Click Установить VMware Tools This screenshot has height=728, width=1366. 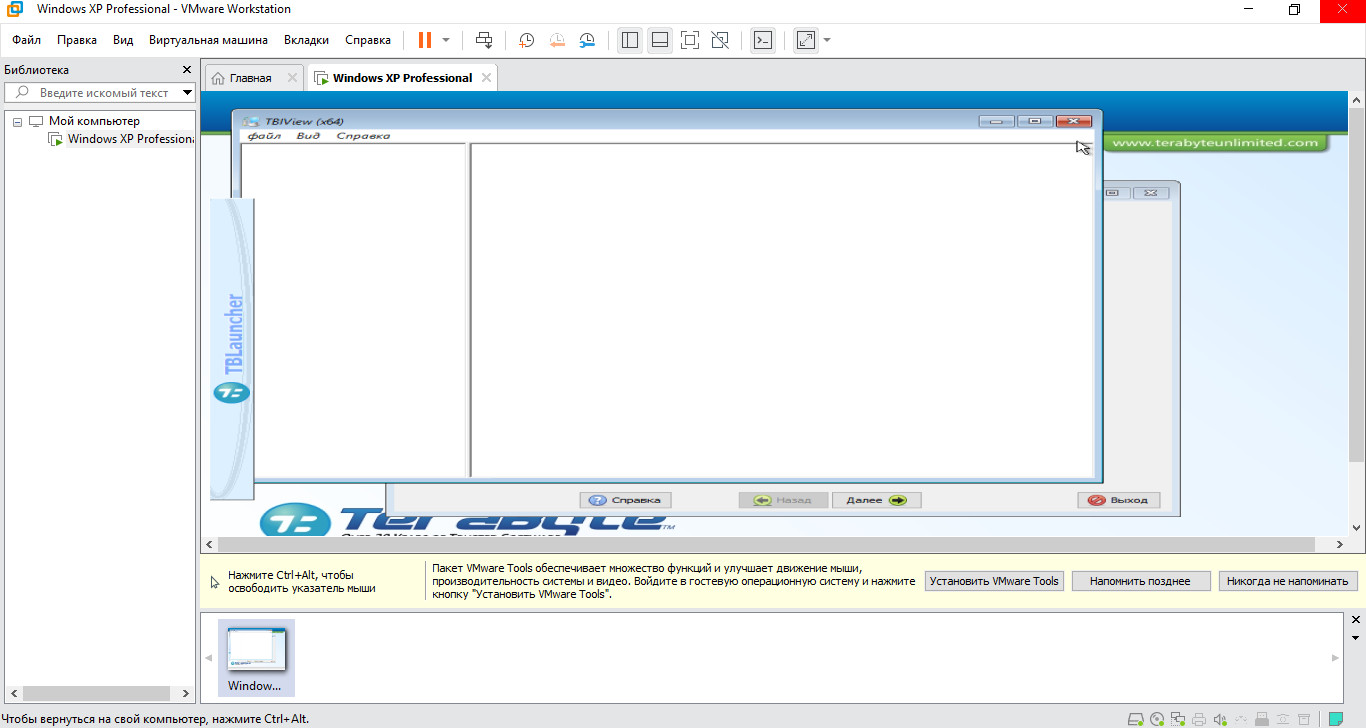[994, 581]
